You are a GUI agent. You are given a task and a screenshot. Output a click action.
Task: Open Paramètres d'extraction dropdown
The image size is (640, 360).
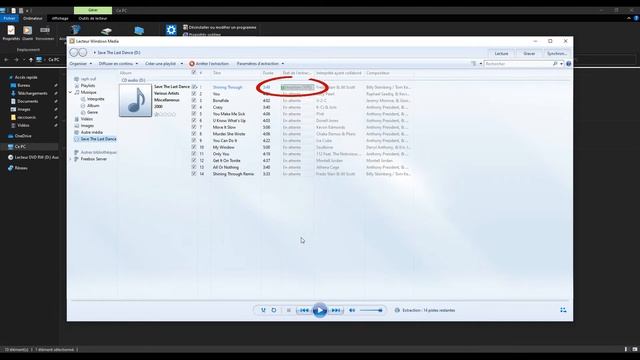tap(260, 64)
